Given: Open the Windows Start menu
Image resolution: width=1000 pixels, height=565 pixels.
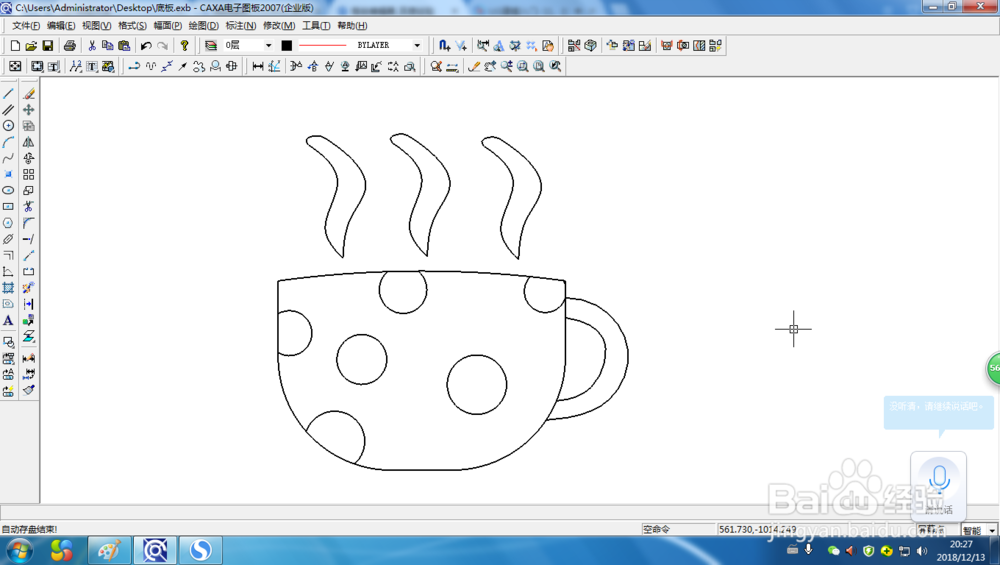Looking at the screenshot, I should pyautogui.click(x=20, y=550).
